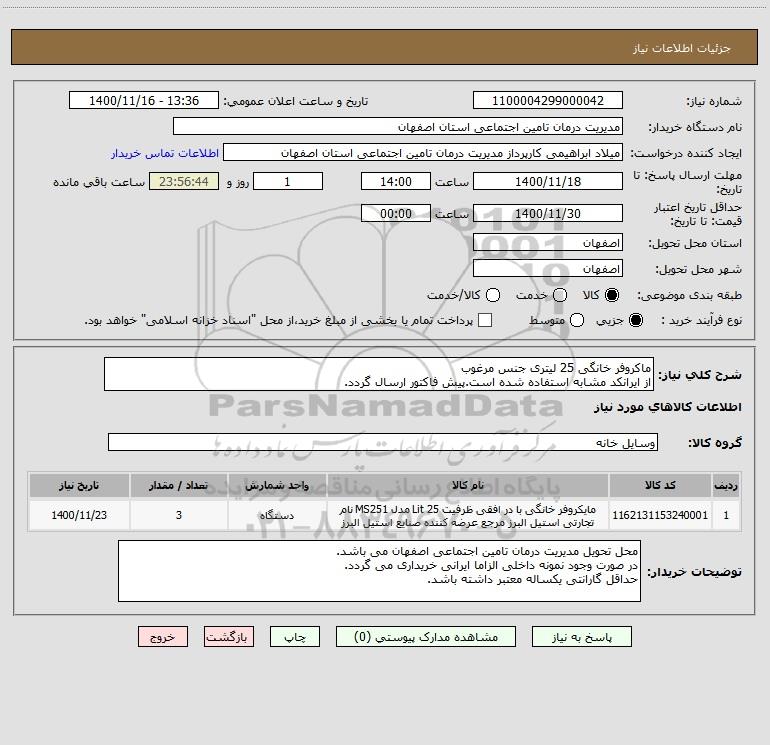This screenshot has height=745, width=770.
Task: Click the نام دستگاه خریدار field
Action: click(x=398, y=127)
